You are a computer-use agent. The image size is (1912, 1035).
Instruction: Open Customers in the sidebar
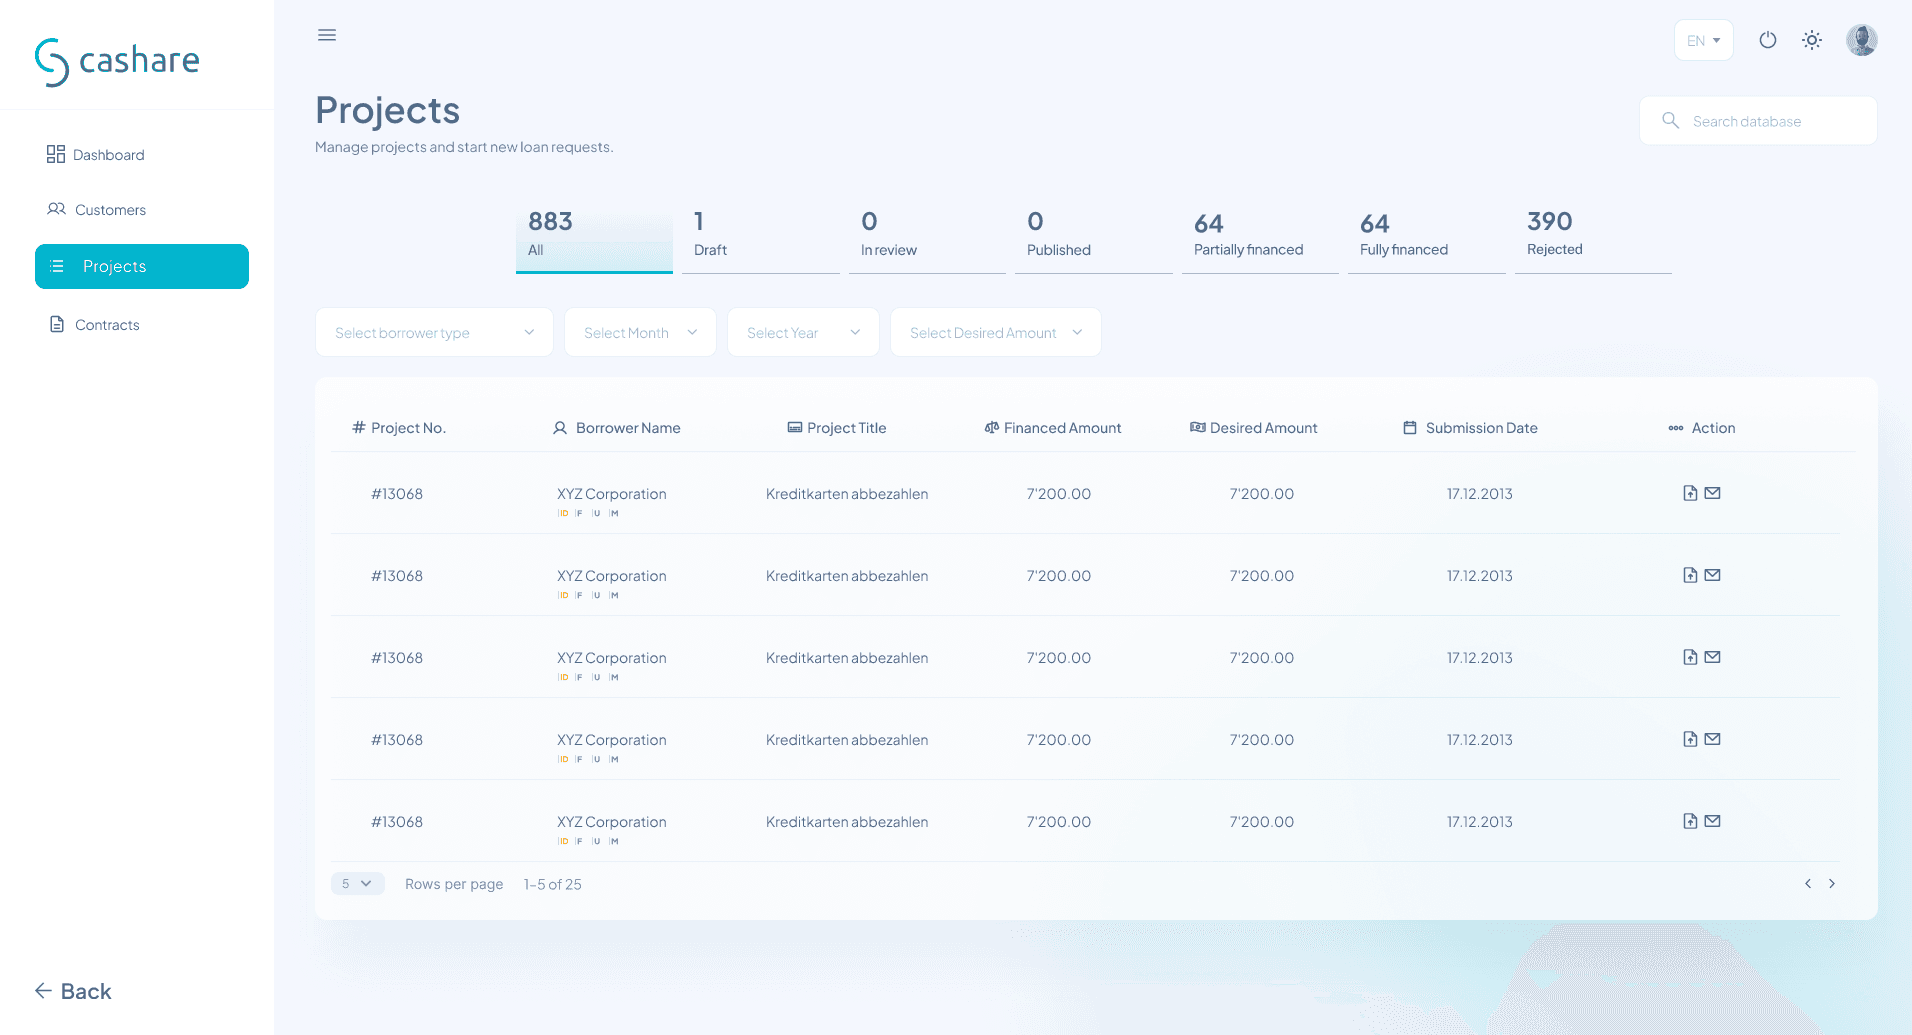[97, 209]
